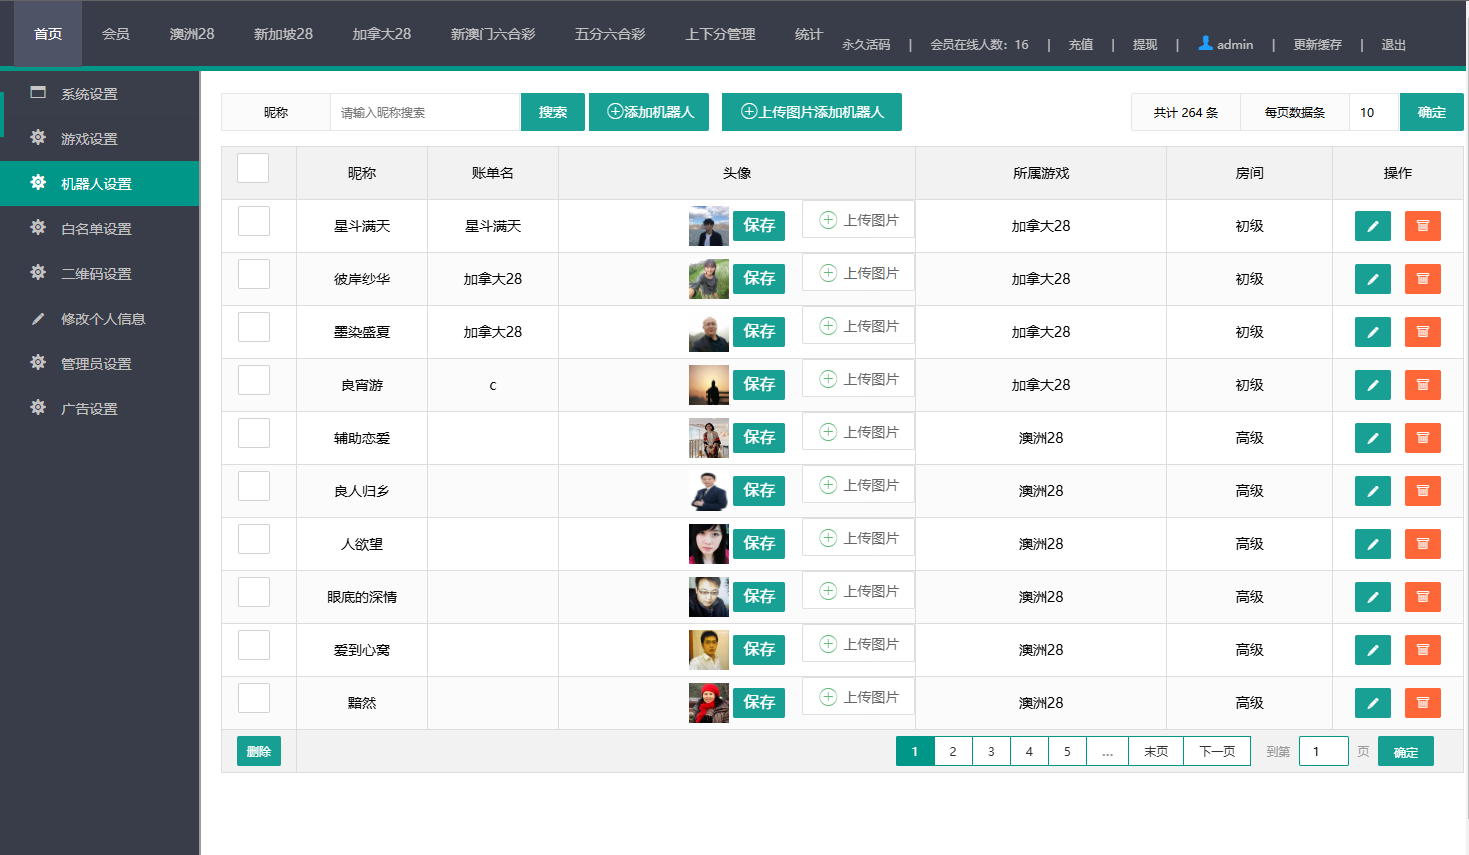
Task: Click the 系统设置 sidebar icon
Action: pos(38,92)
